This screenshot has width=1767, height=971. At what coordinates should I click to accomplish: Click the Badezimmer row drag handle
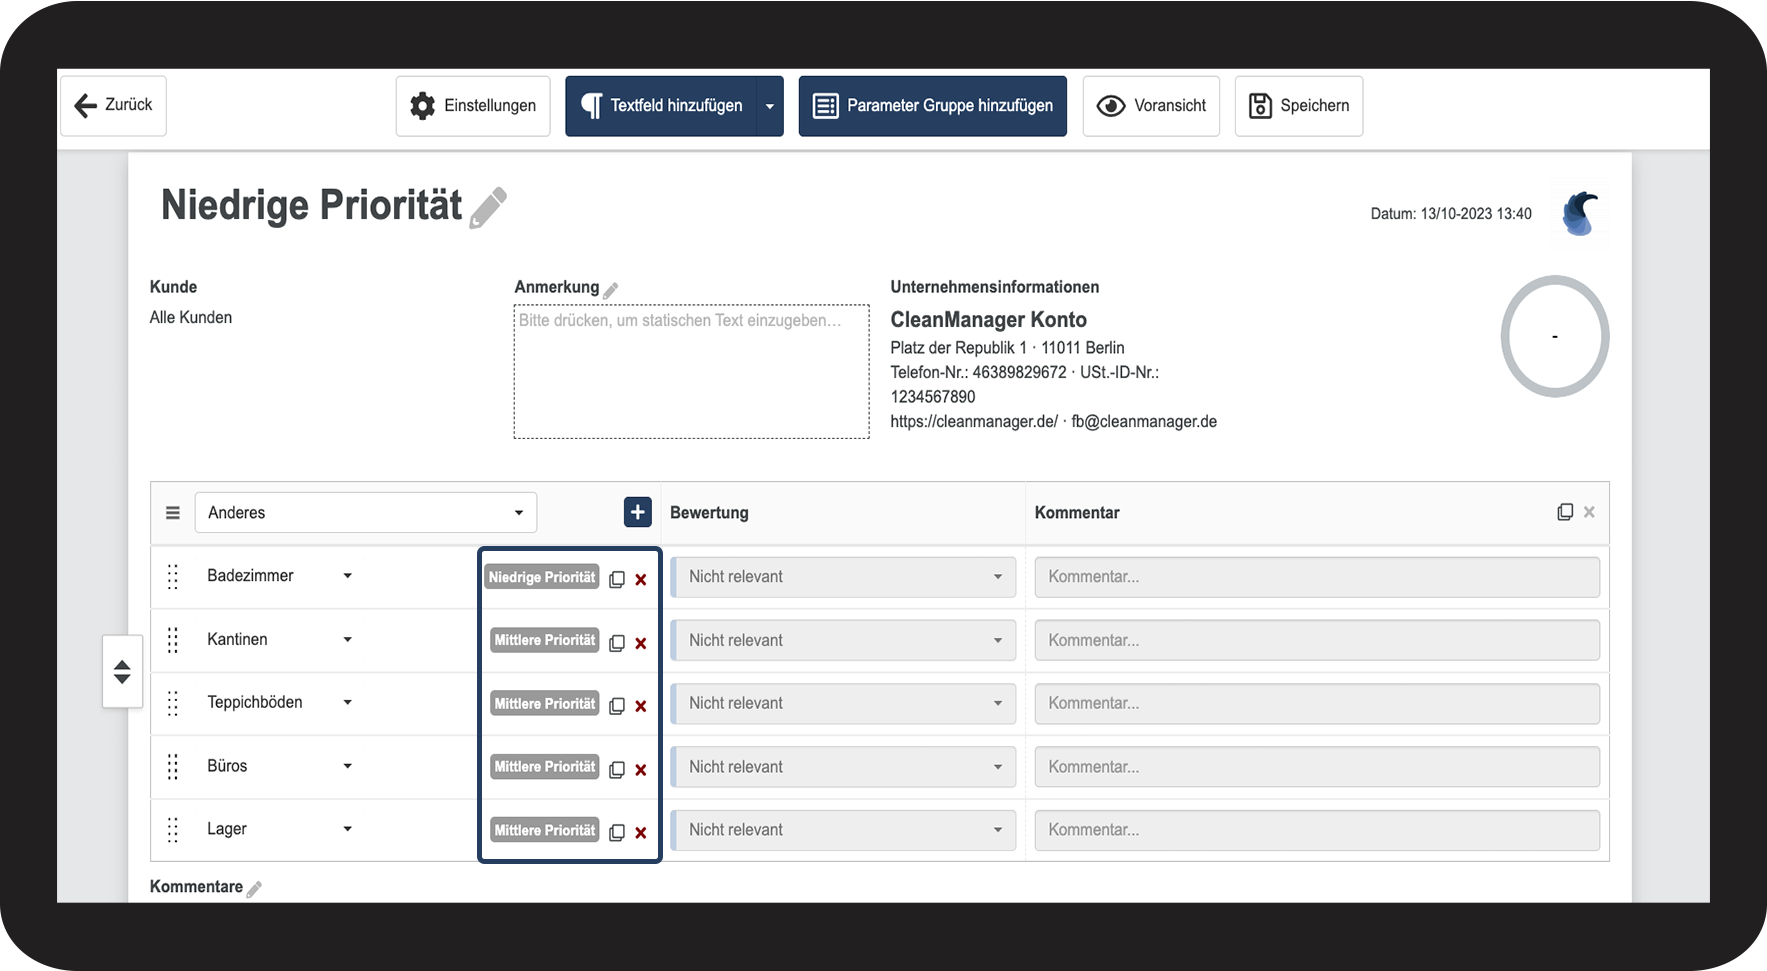coord(173,577)
